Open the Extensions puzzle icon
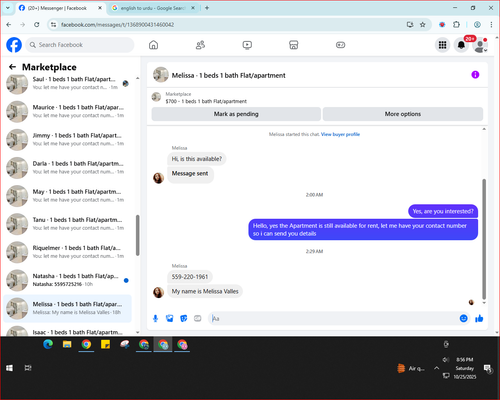Image resolution: width=500 pixels, height=400 pixels. click(456, 25)
